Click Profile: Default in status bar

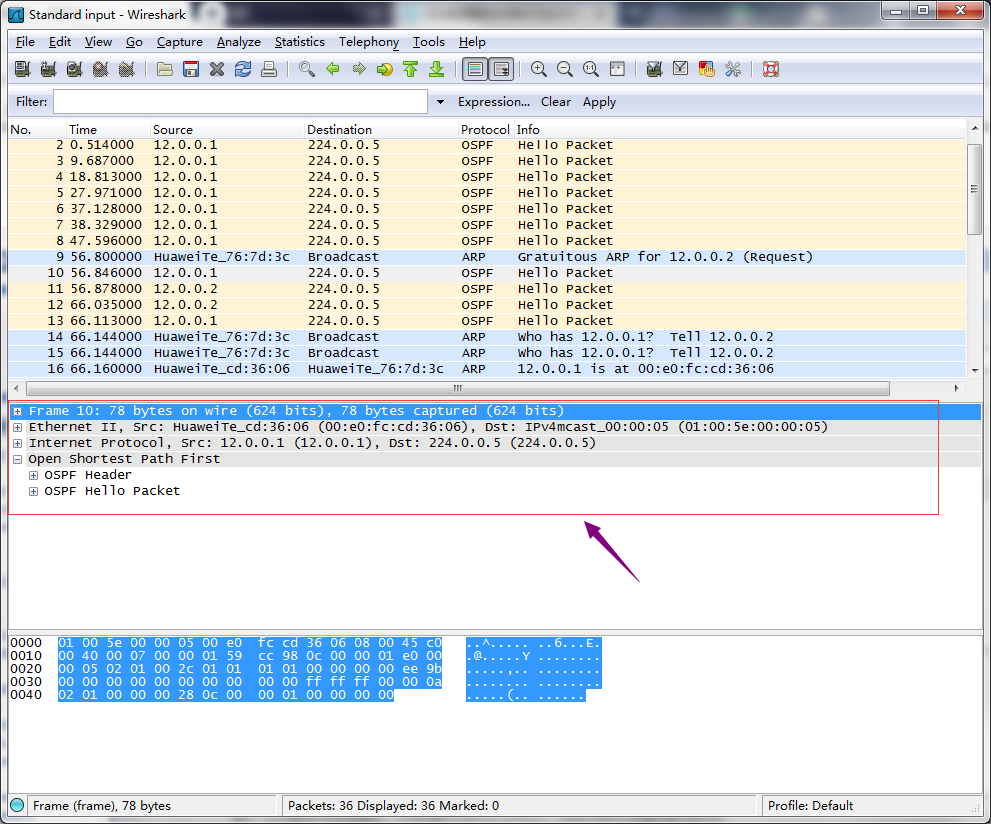810,806
